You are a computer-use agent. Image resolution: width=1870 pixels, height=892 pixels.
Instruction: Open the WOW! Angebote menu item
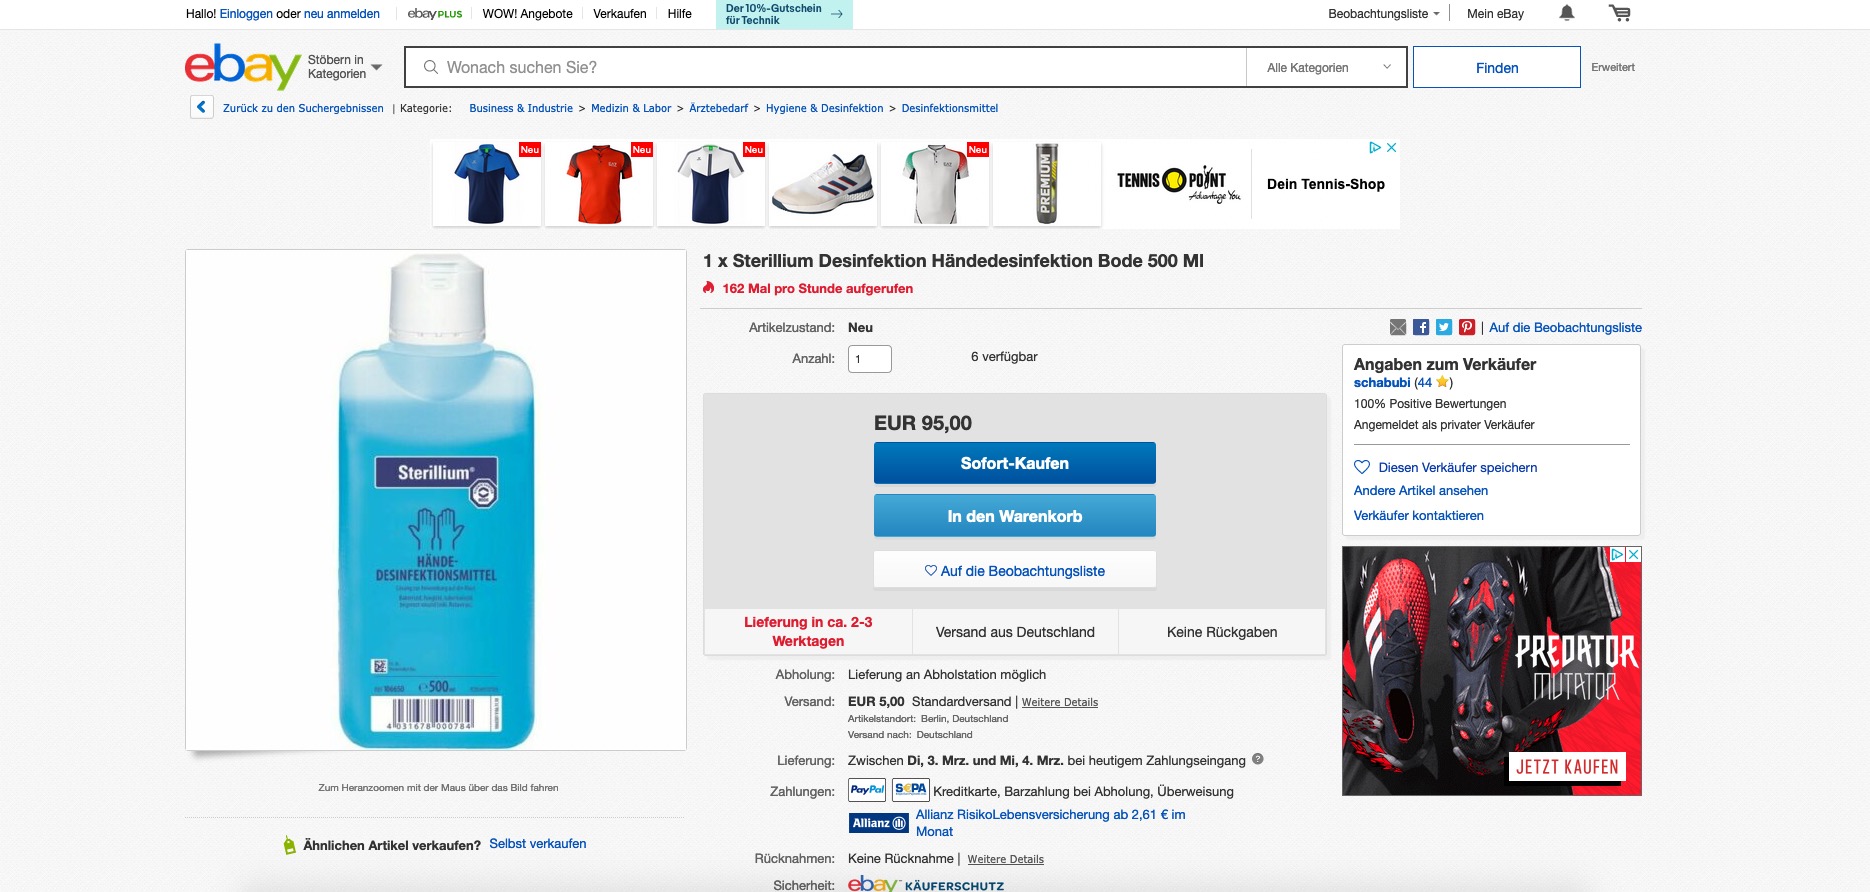coord(527,14)
